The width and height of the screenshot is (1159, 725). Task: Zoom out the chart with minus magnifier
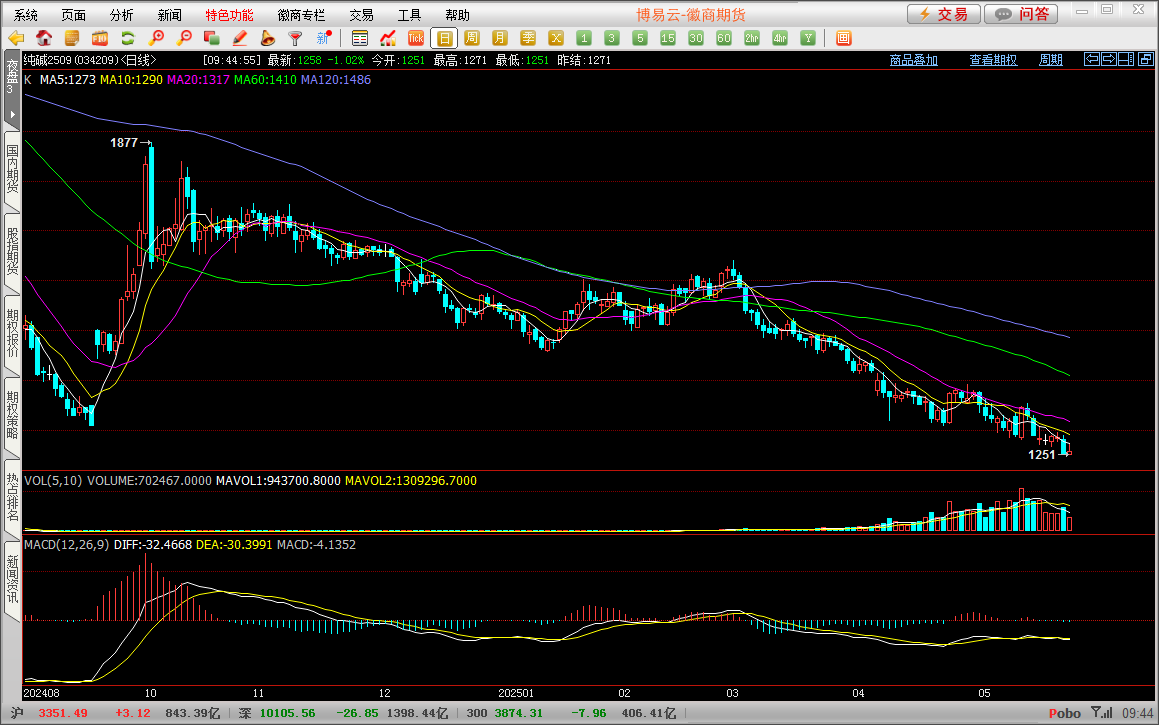point(184,38)
